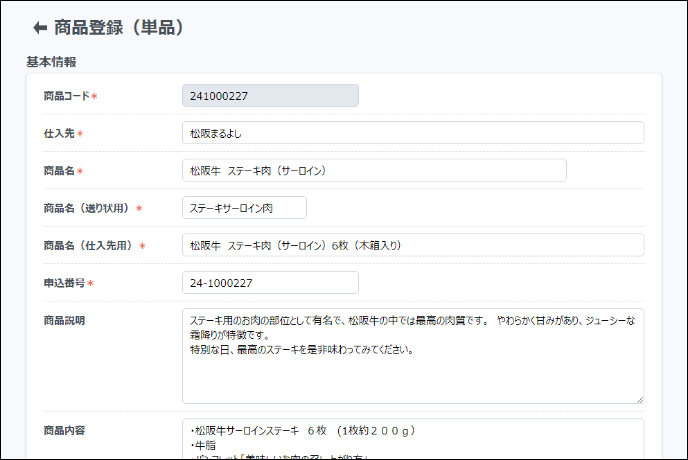688x460 pixels.
Task: Click into the 商品名 text field
Action: tap(374, 171)
